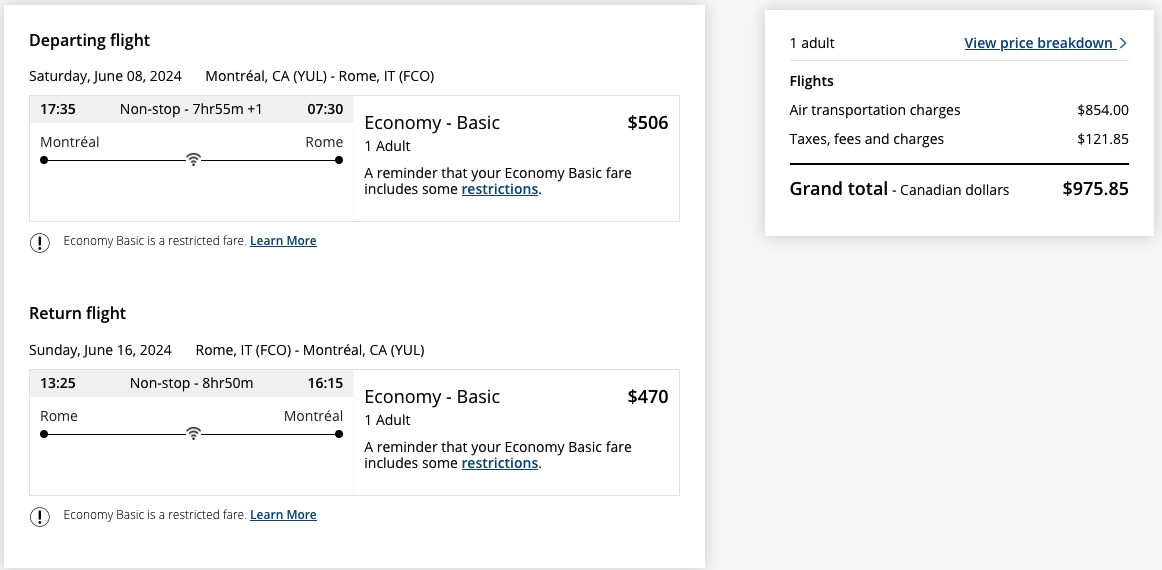Click the Wi-Fi icon on departing flight

point(193,159)
